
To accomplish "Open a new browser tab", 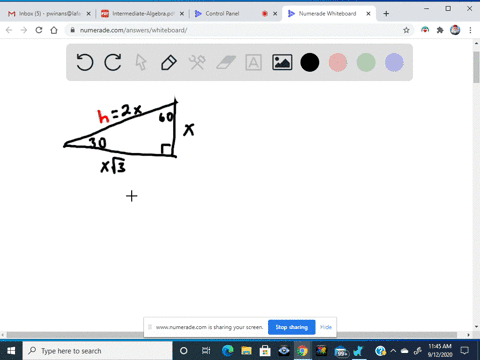I will tap(386, 14).
